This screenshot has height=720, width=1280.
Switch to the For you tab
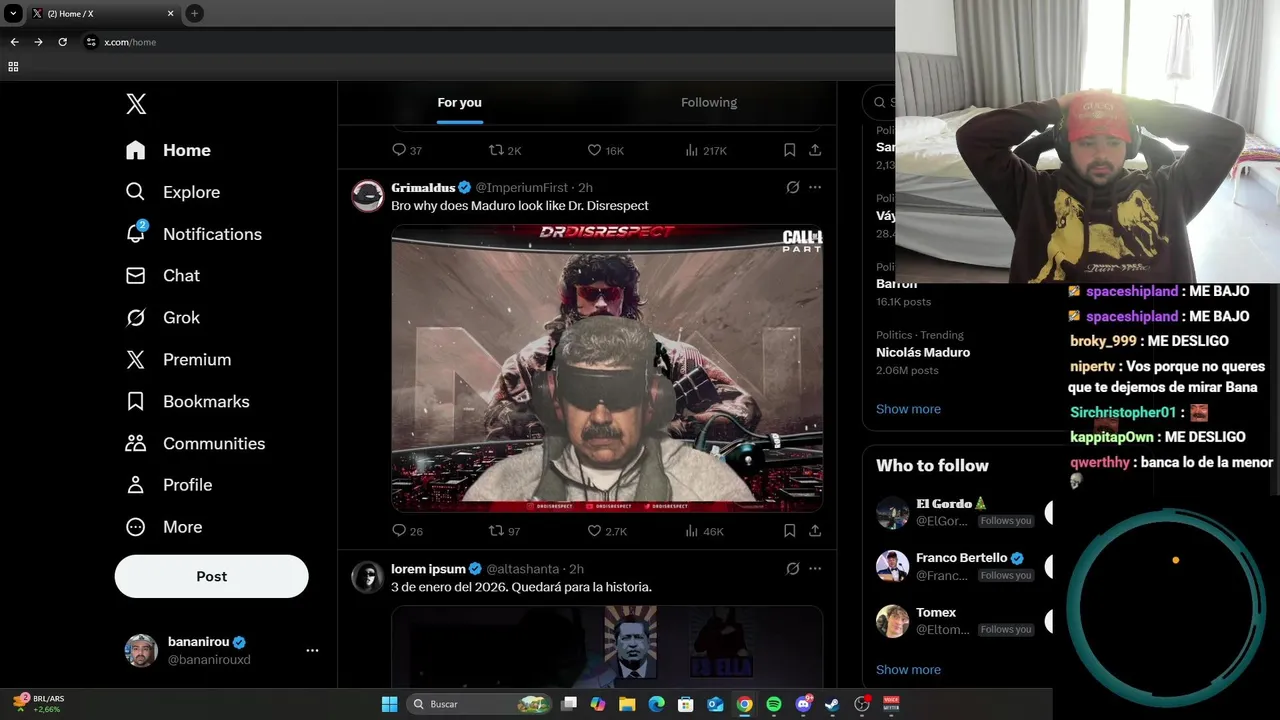pos(459,102)
